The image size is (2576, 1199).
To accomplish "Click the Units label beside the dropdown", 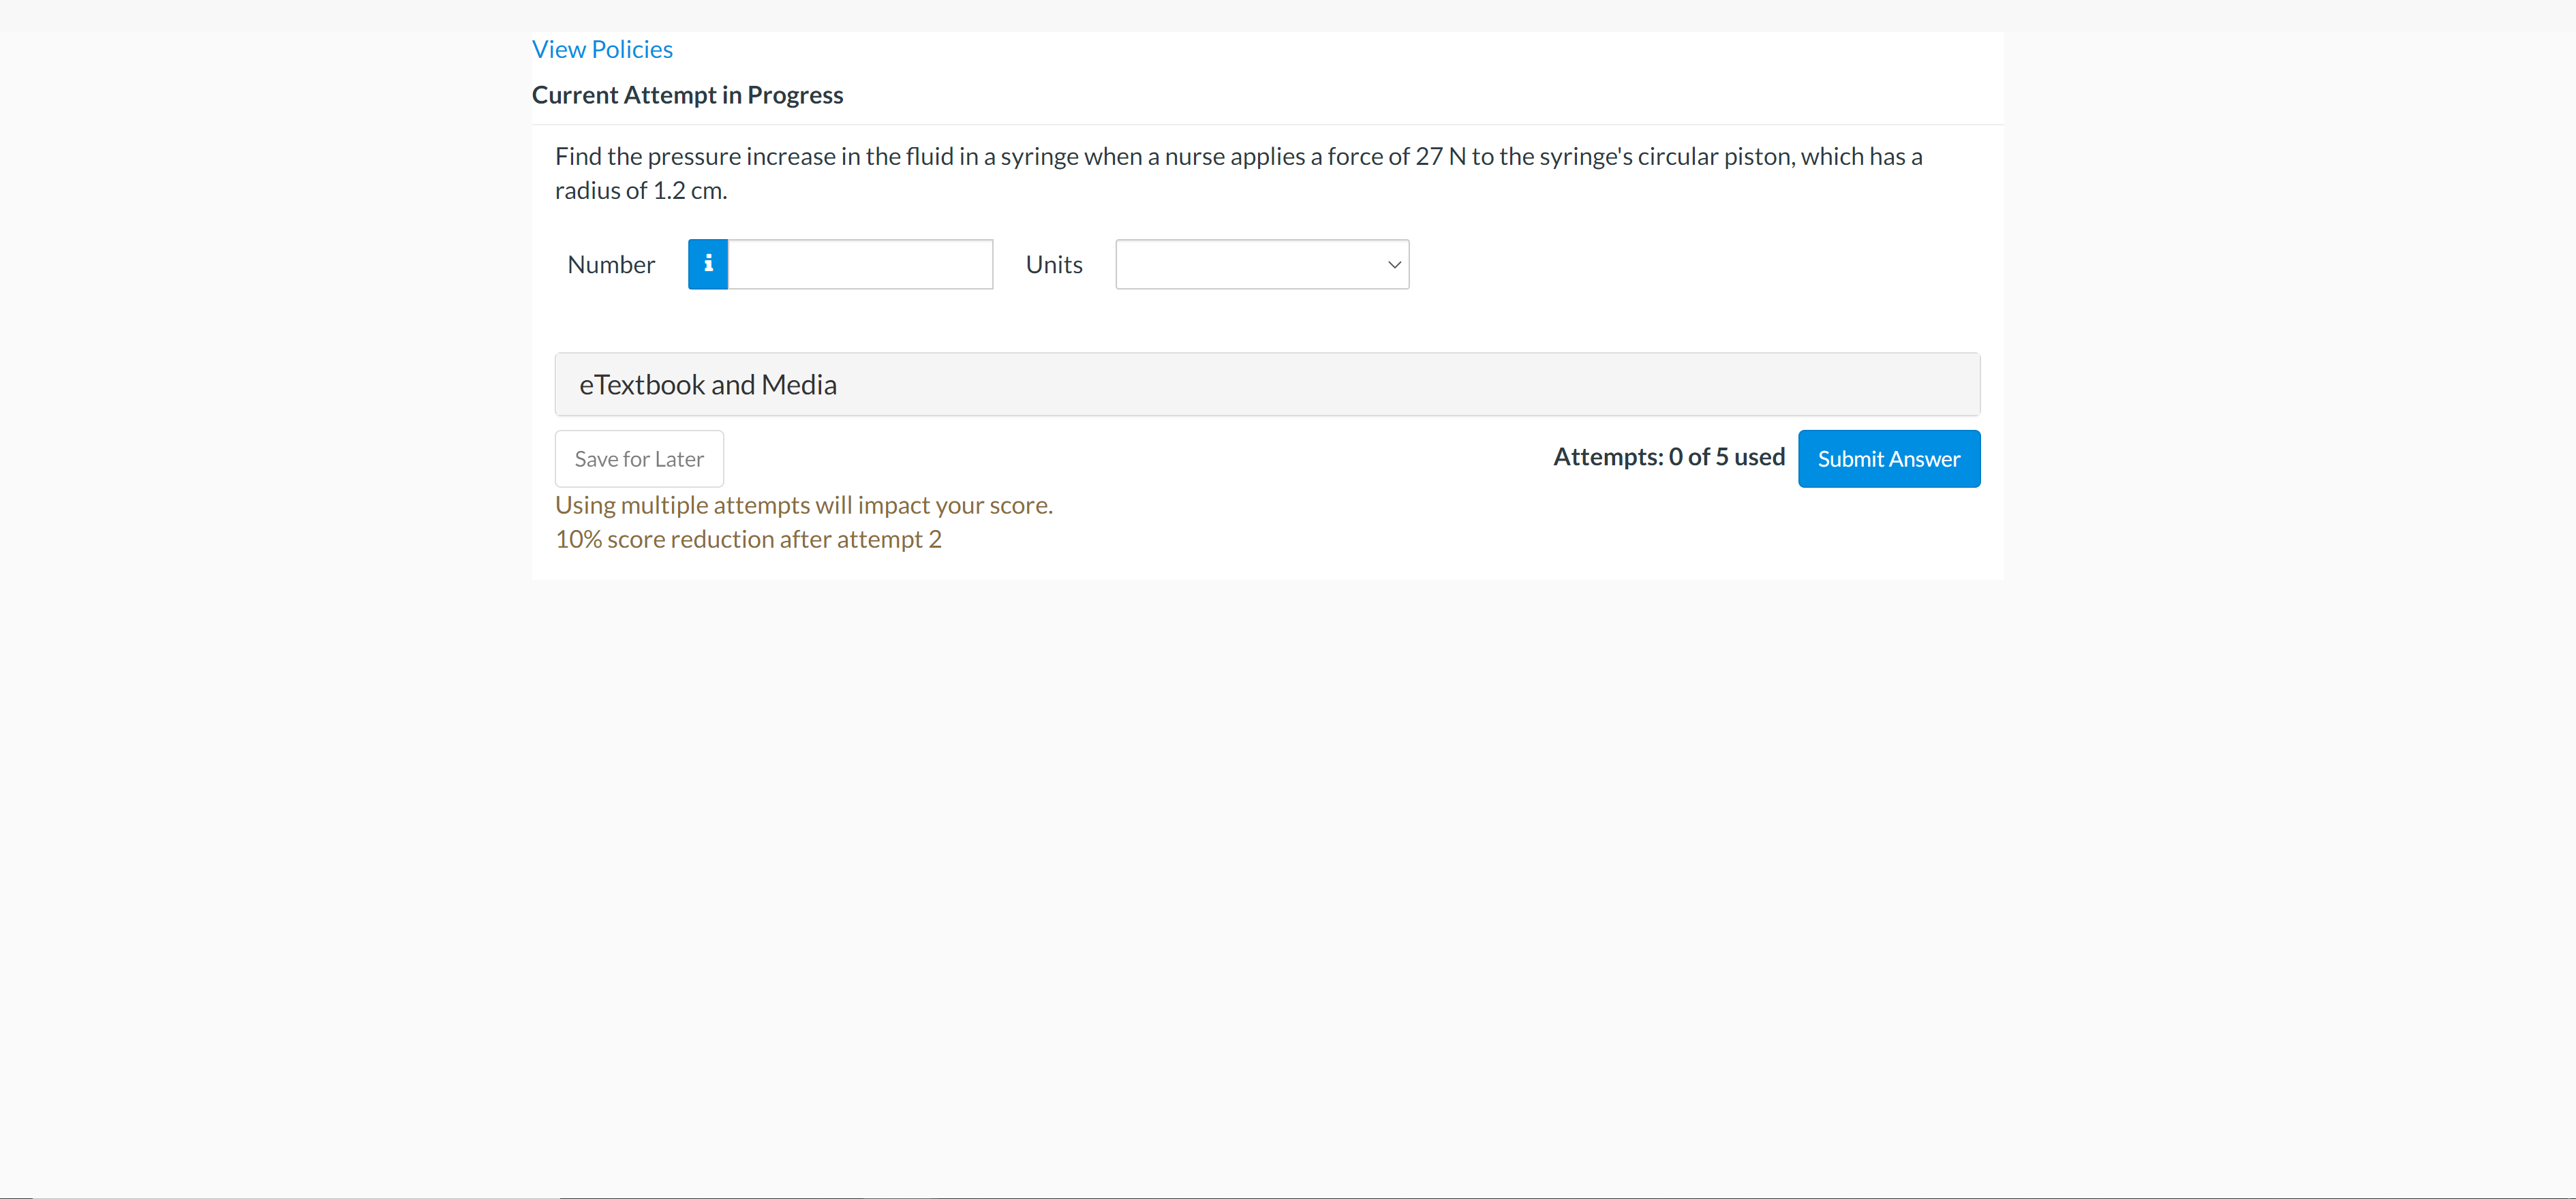I will pyautogui.click(x=1053, y=264).
